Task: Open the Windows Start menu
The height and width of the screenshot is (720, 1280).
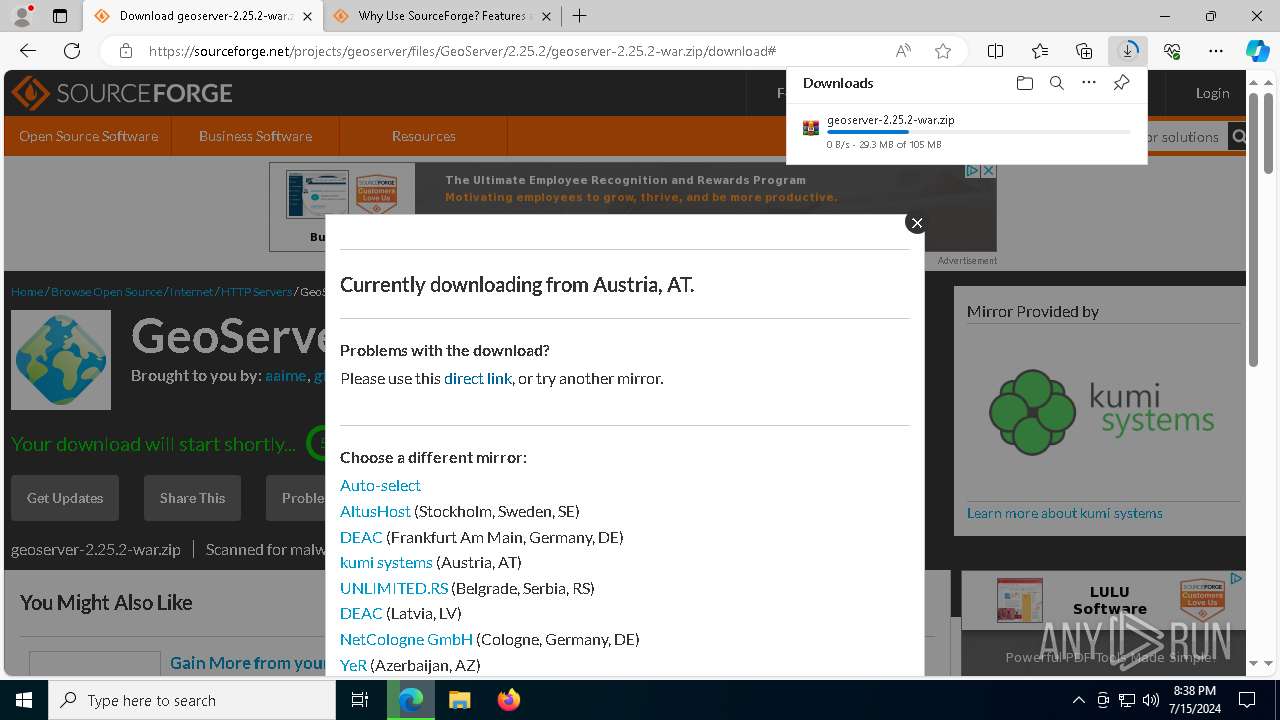Action: 24,700
